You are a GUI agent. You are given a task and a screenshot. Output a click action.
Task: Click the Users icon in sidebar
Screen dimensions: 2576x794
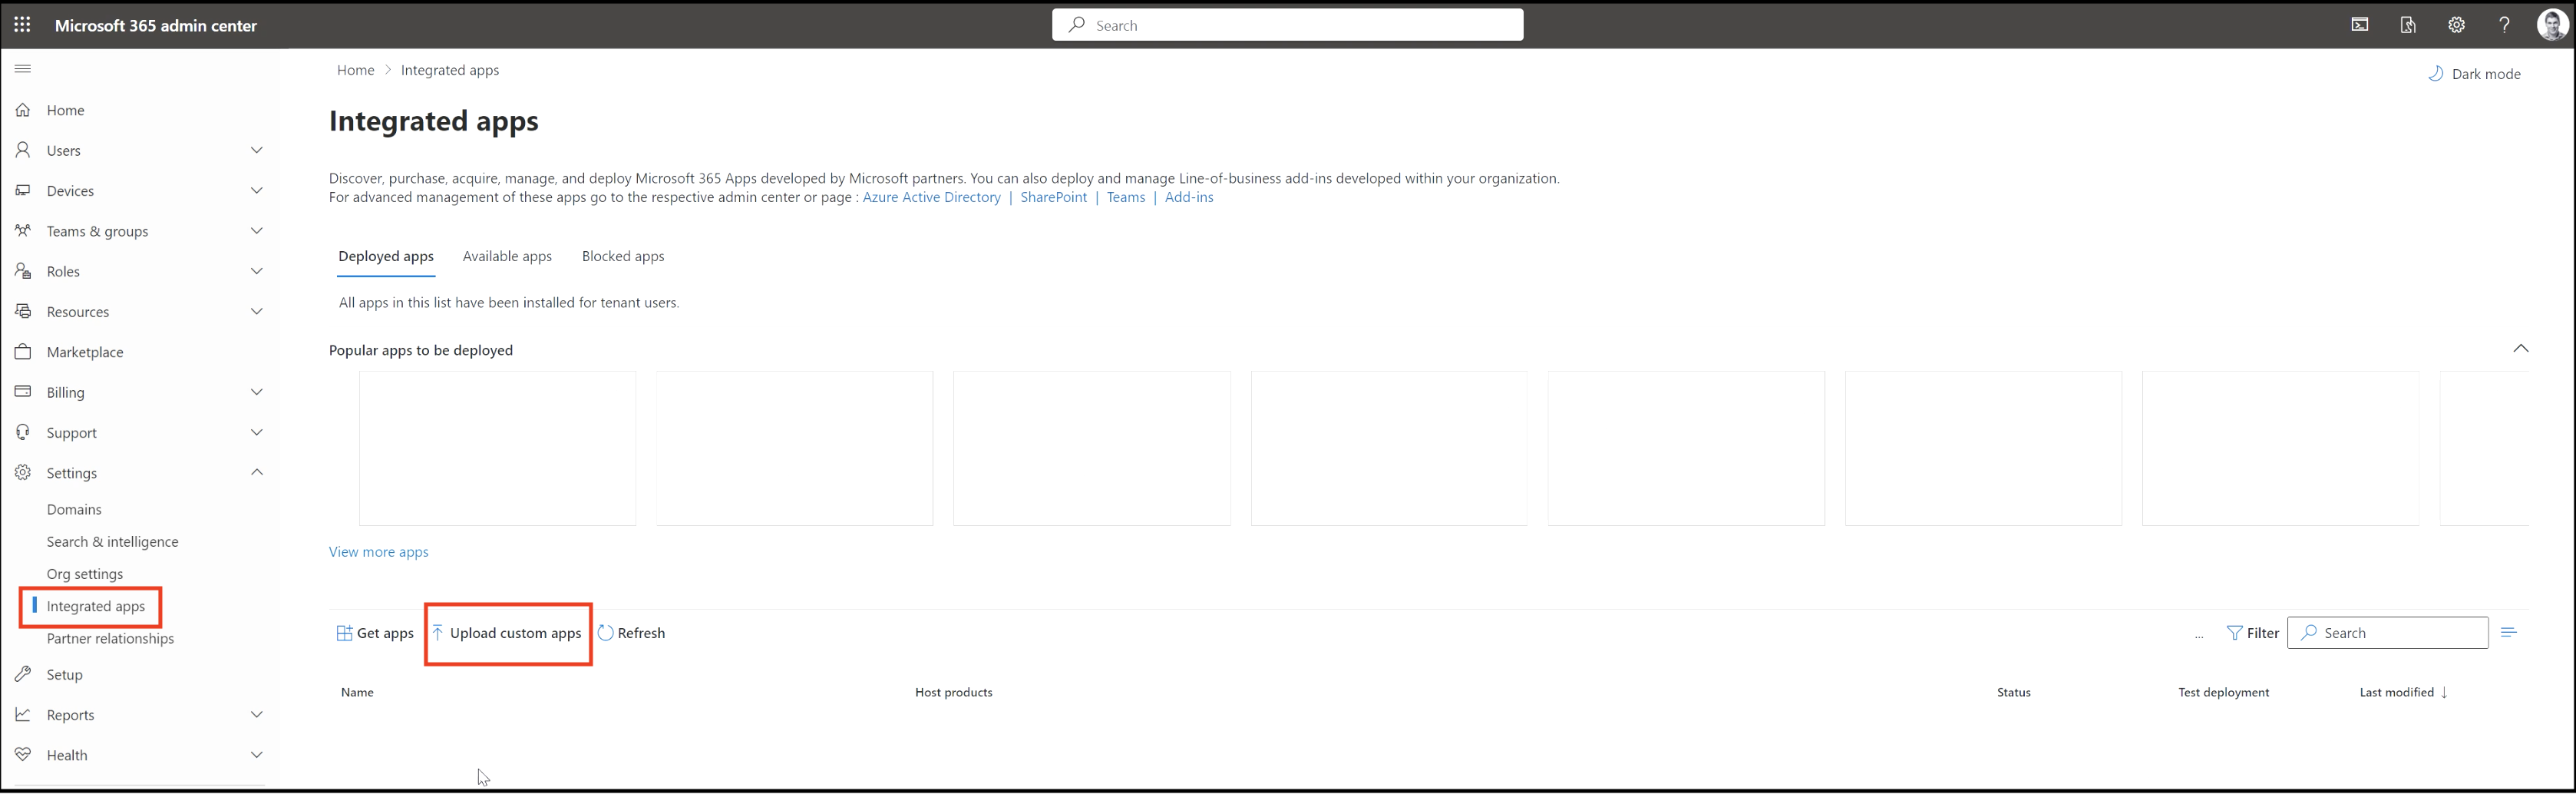23,150
